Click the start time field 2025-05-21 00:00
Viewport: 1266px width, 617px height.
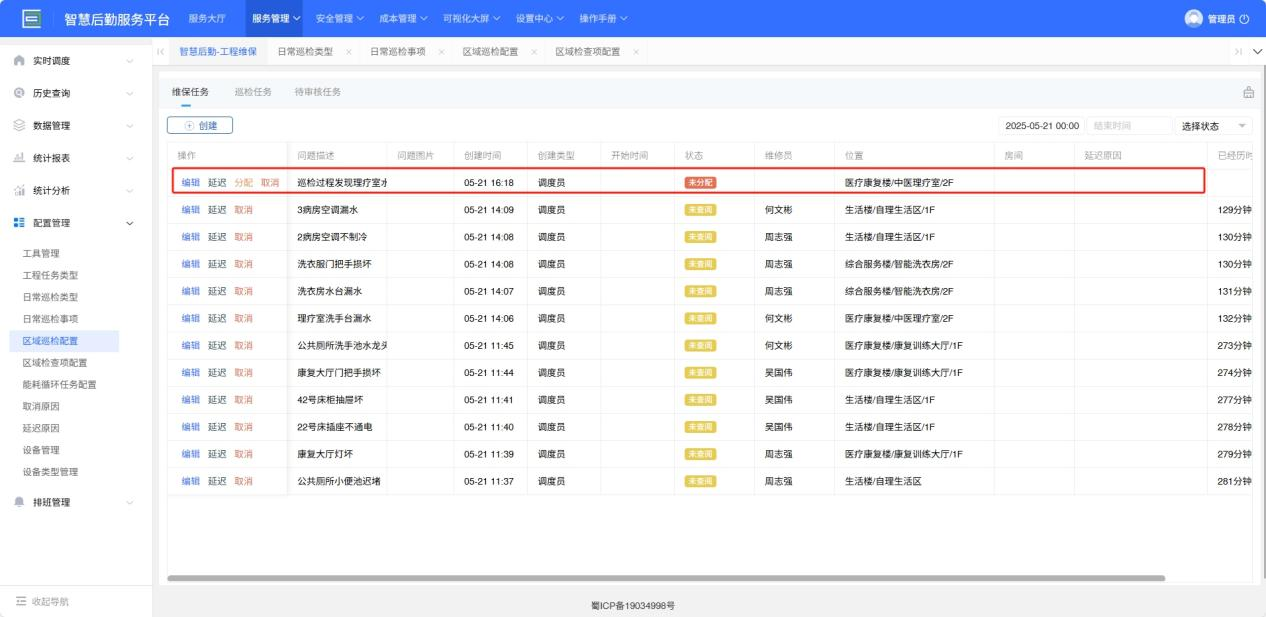(x=1042, y=126)
